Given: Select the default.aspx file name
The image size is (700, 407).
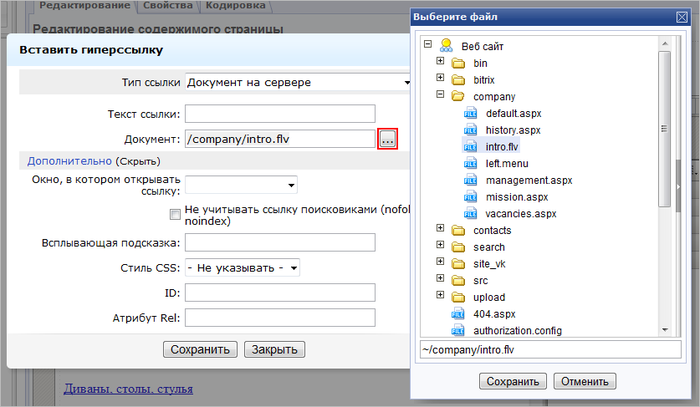Looking at the screenshot, I should (513, 113).
